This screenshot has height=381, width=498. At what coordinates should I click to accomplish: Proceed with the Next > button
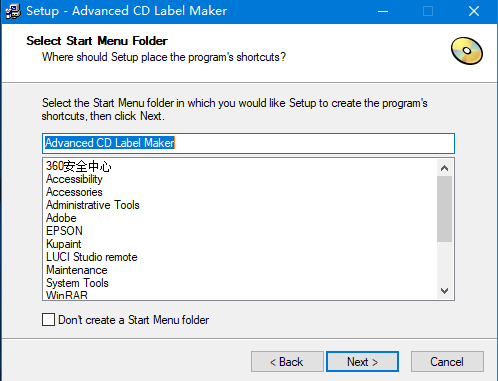tap(362, 361)
